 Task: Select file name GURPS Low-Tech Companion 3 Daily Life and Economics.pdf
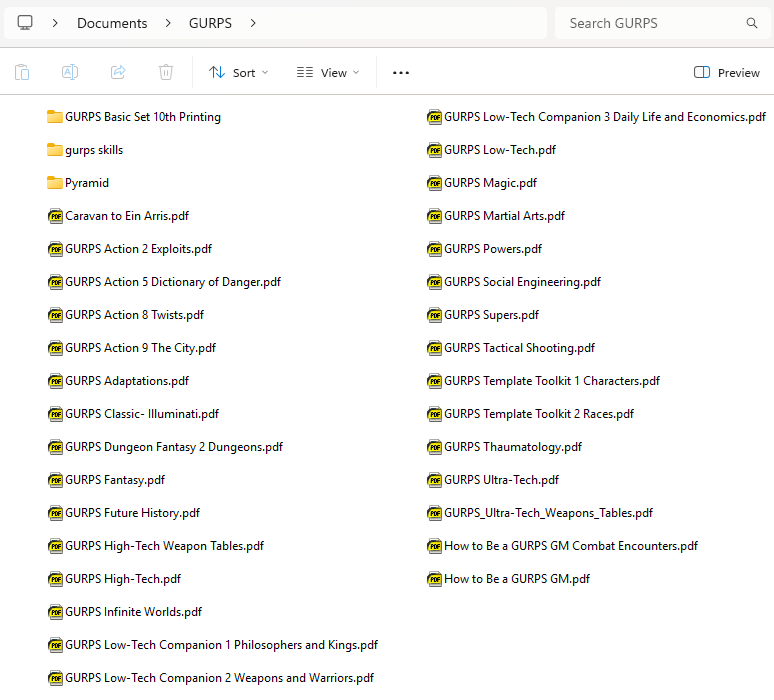(605, 117)
